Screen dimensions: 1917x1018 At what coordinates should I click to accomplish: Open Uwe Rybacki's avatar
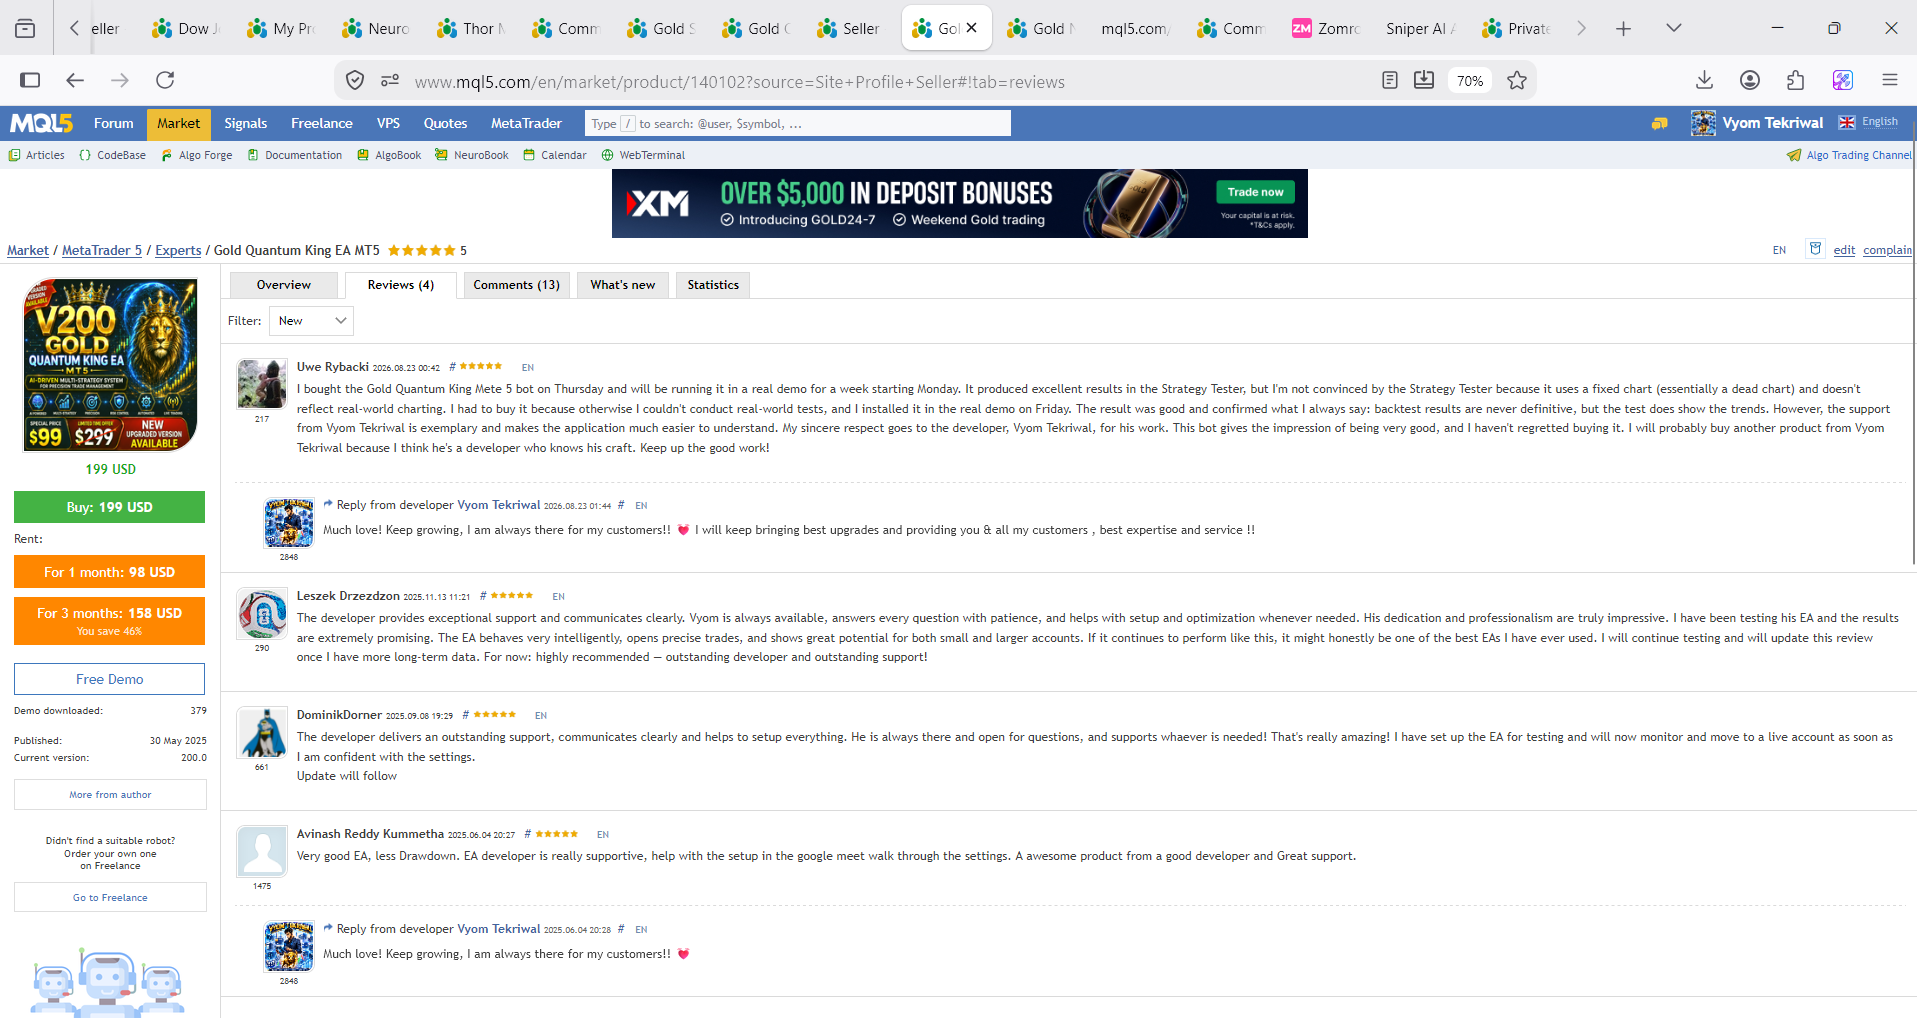pyautogui.click(x=262, y=384)
